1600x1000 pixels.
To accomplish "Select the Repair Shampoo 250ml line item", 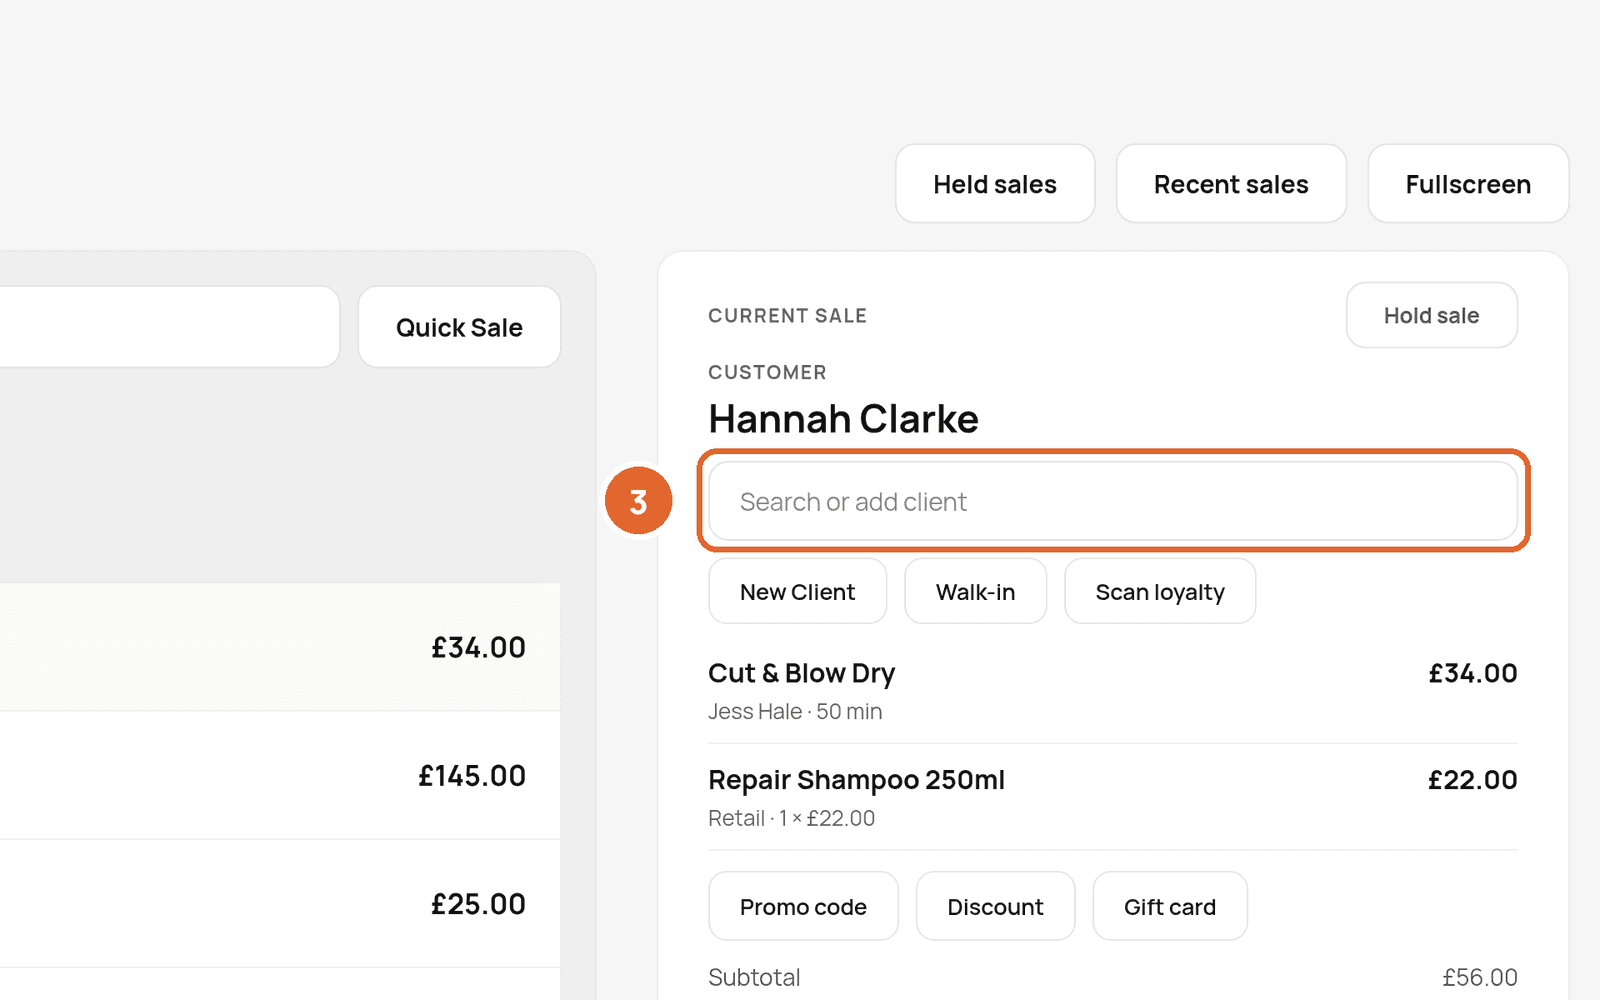I will coord(1113,797).
